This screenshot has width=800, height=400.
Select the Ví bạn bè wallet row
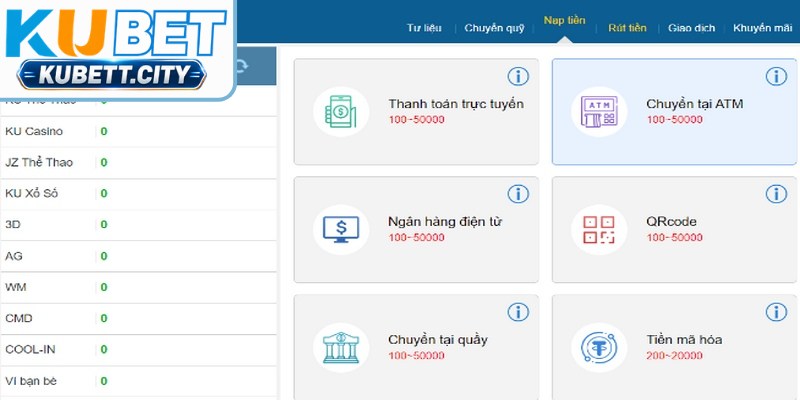138,381
